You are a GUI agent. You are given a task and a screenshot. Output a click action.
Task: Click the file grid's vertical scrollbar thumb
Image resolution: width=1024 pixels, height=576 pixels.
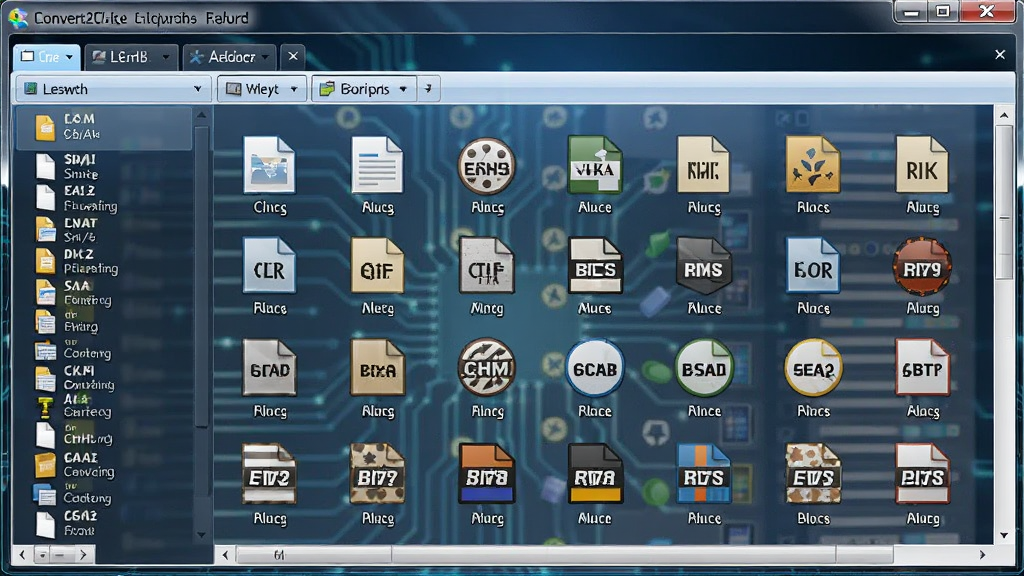tap(1004, 202)
